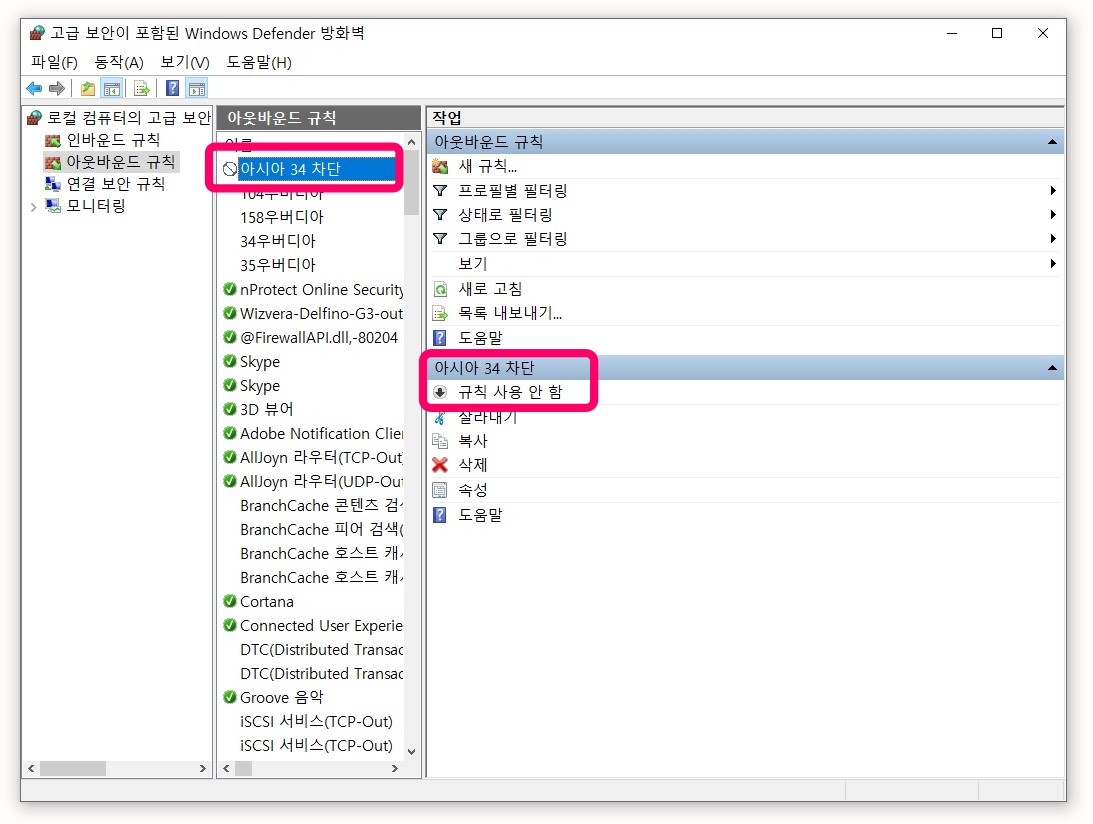The height and width of the screenshot is (824, 1093).
Task: Select @FirewallAPI.dll,-80204 rule
Action: [x=319, y=337]
